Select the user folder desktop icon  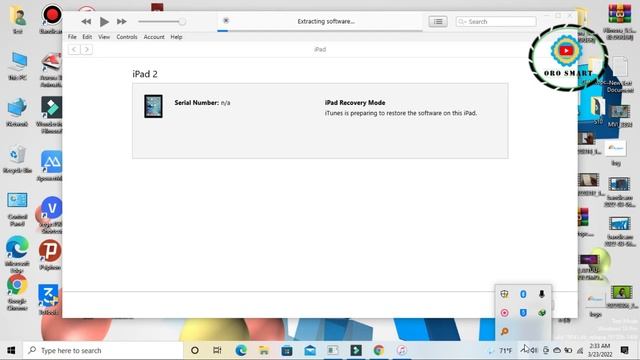(x=18, y=19)
